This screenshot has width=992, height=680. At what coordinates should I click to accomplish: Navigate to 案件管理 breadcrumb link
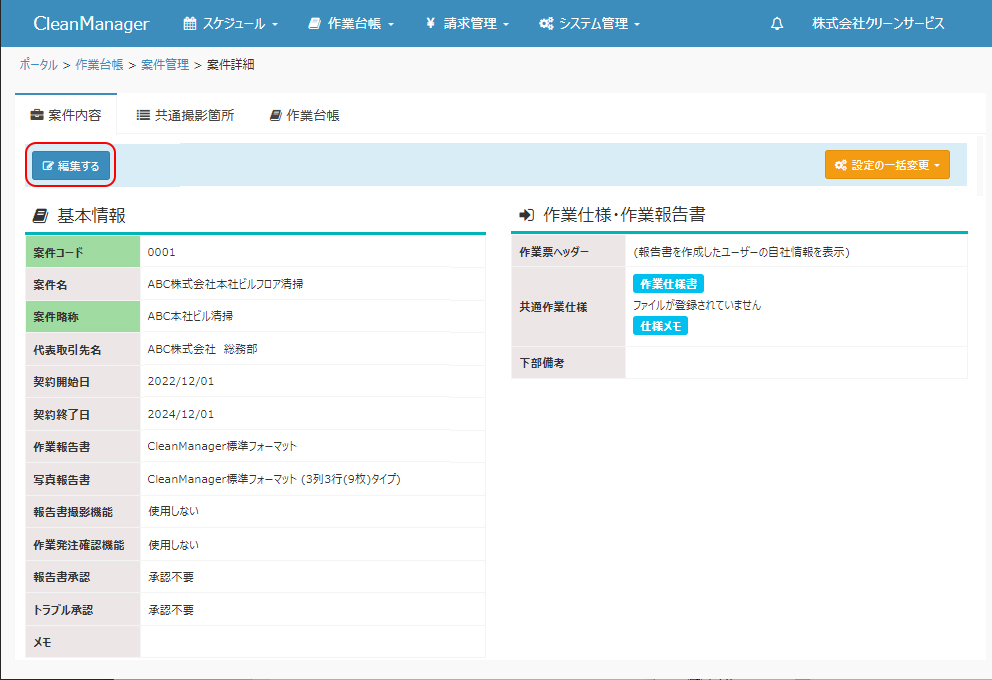tap(165, 65)
